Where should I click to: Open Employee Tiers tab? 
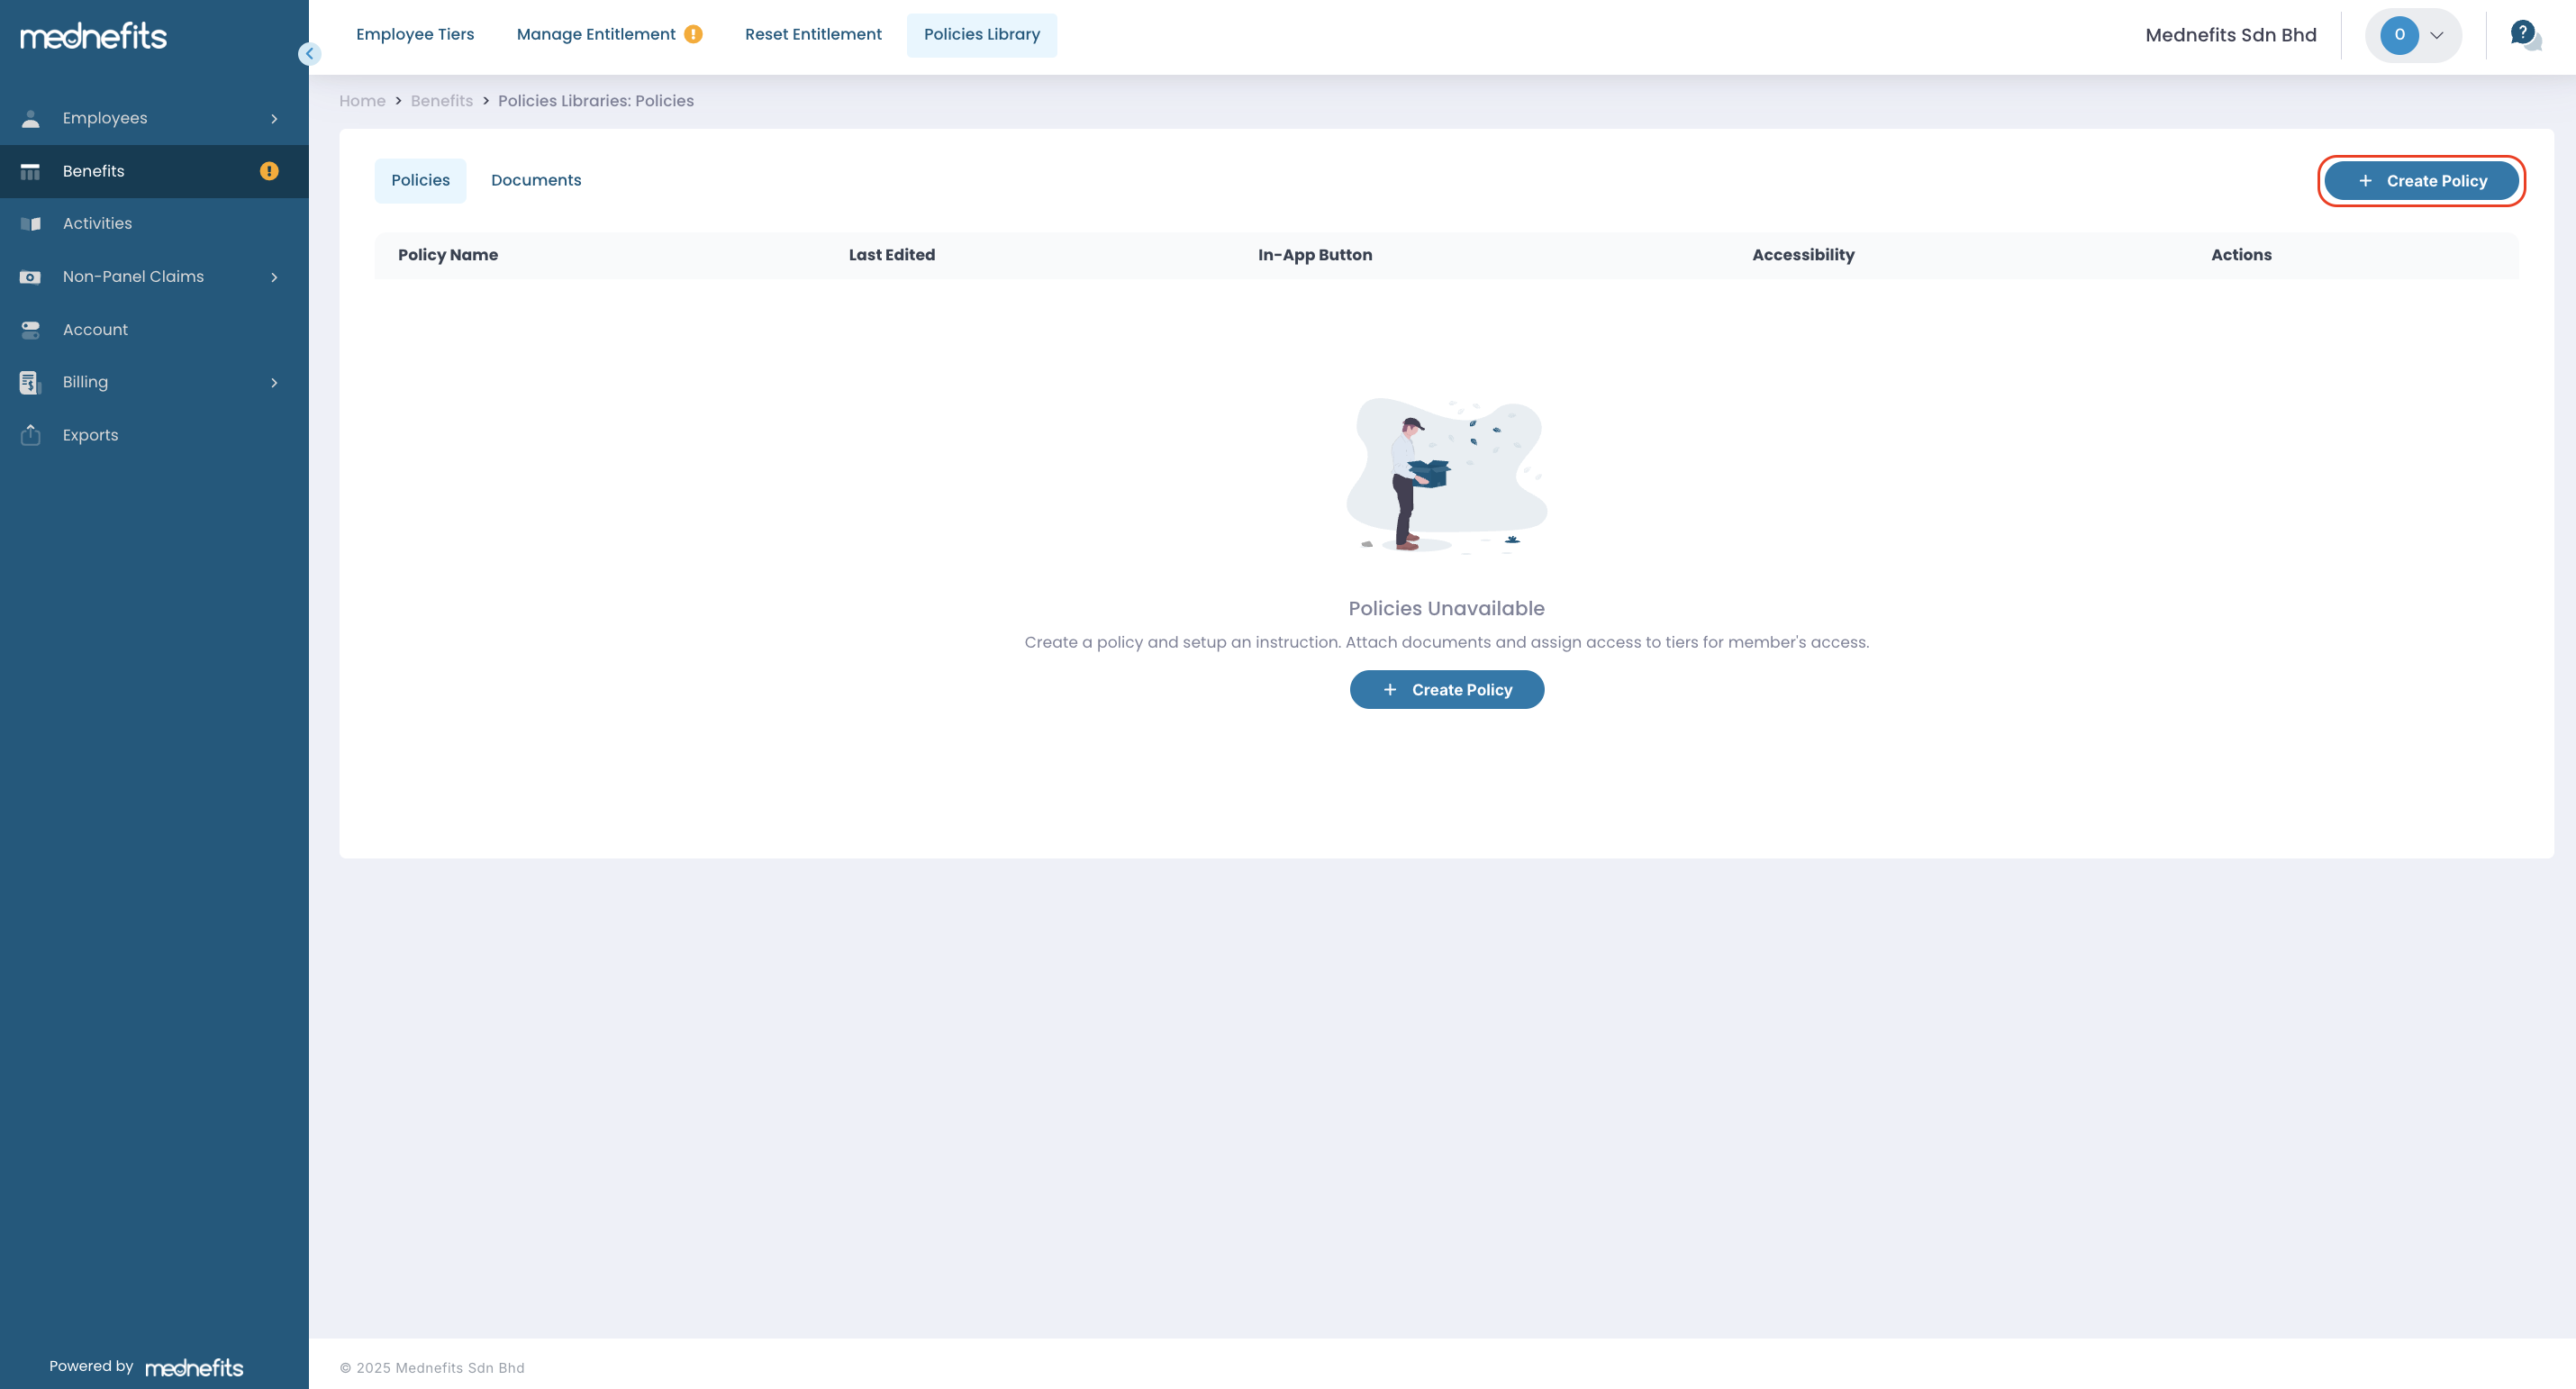pyautogui.click(x=415, y=35)
